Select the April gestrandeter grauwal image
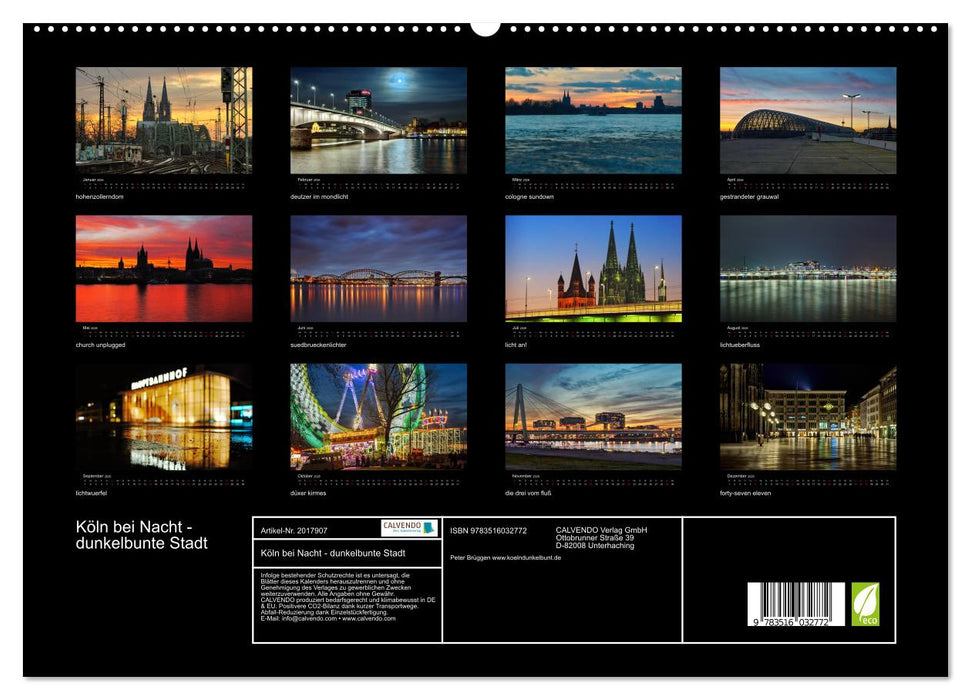 (x=807, y=120)
